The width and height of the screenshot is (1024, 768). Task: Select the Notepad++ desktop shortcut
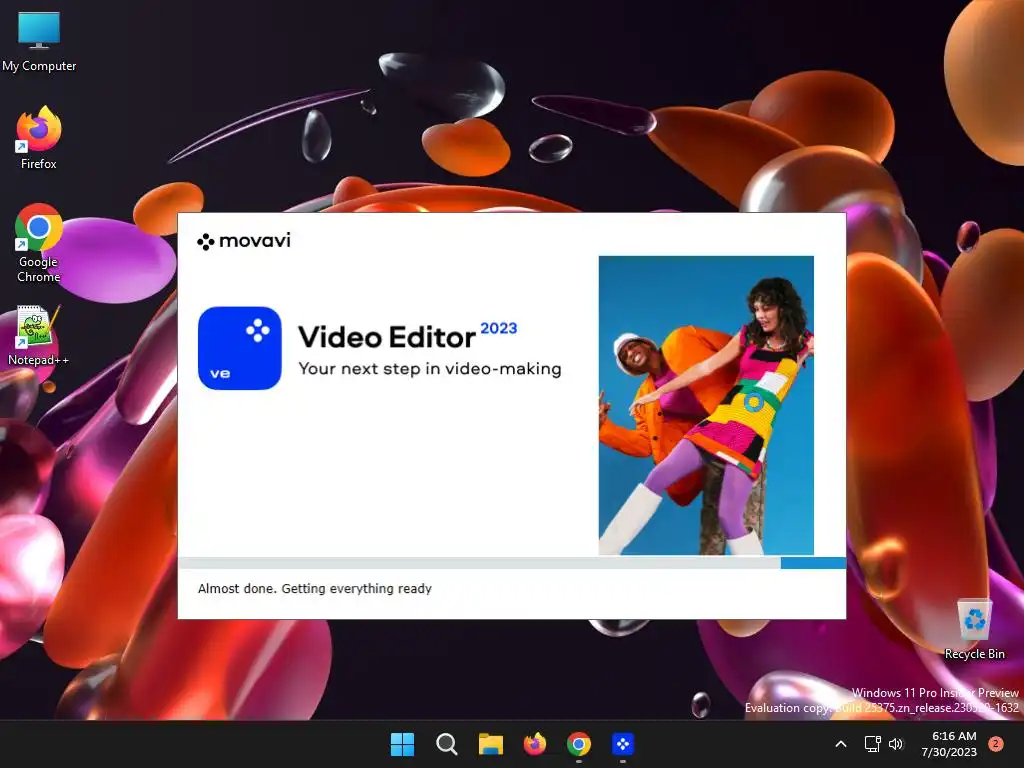pos(39,336)
